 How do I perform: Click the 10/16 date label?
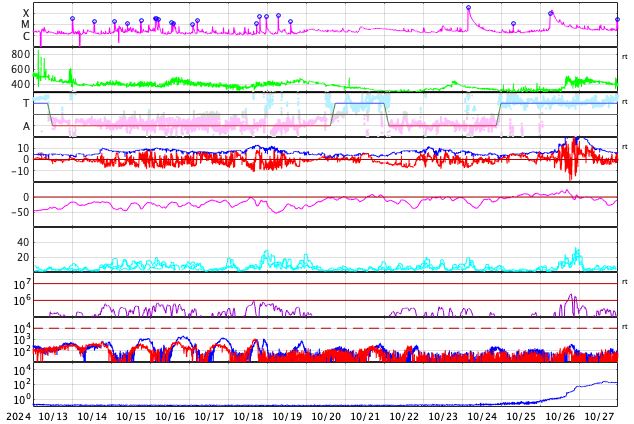click(x=170, y=416)
